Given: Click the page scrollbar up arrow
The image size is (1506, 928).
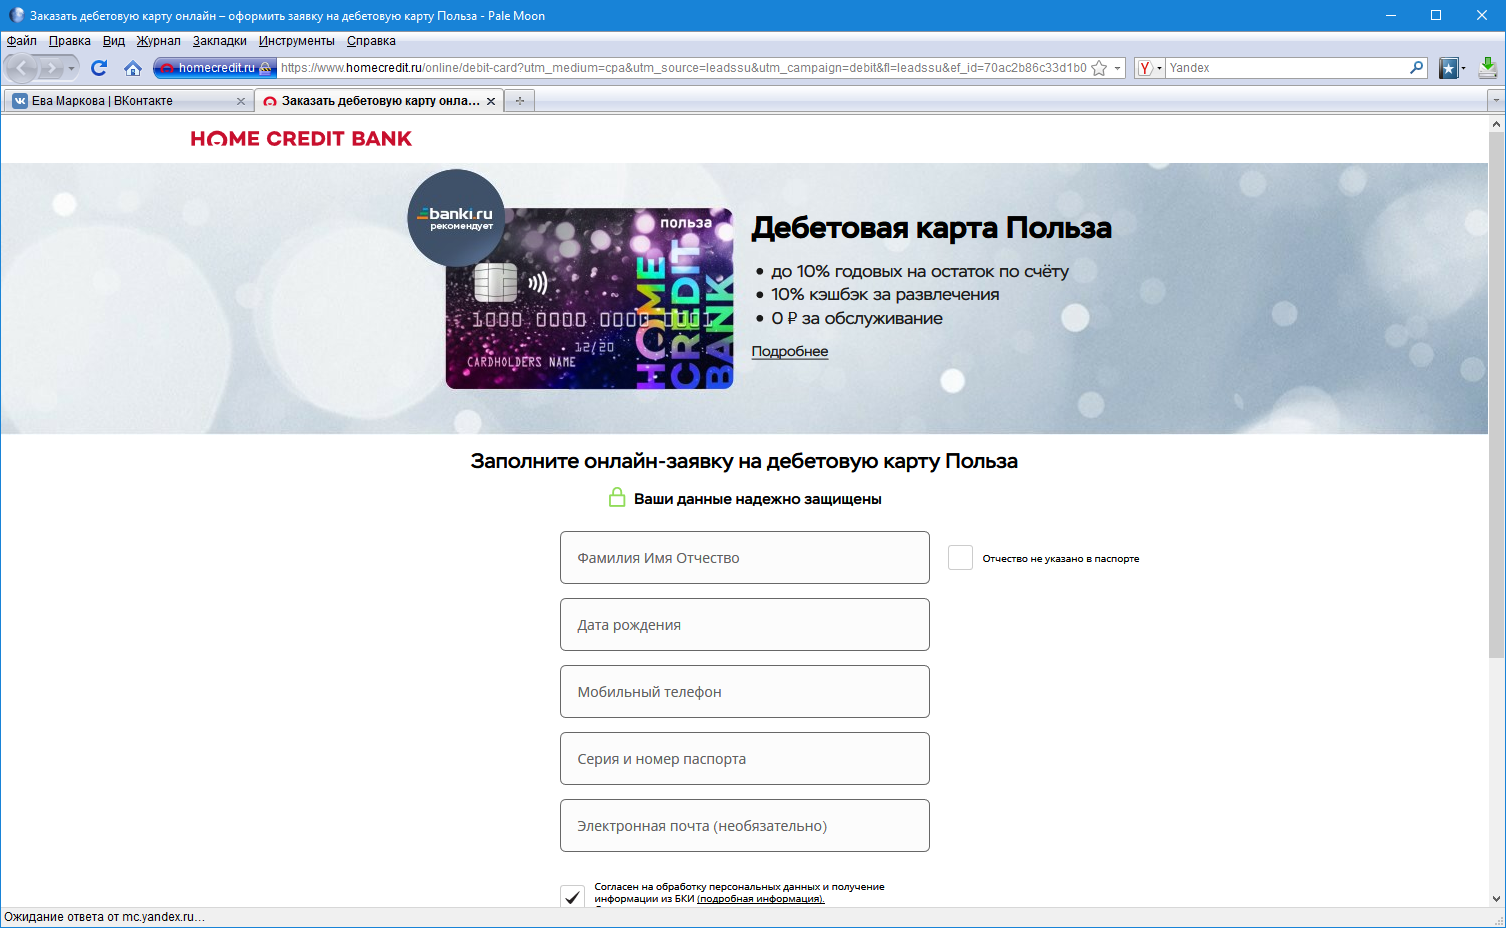Looking at the screenshot, I should point(1496,124).
